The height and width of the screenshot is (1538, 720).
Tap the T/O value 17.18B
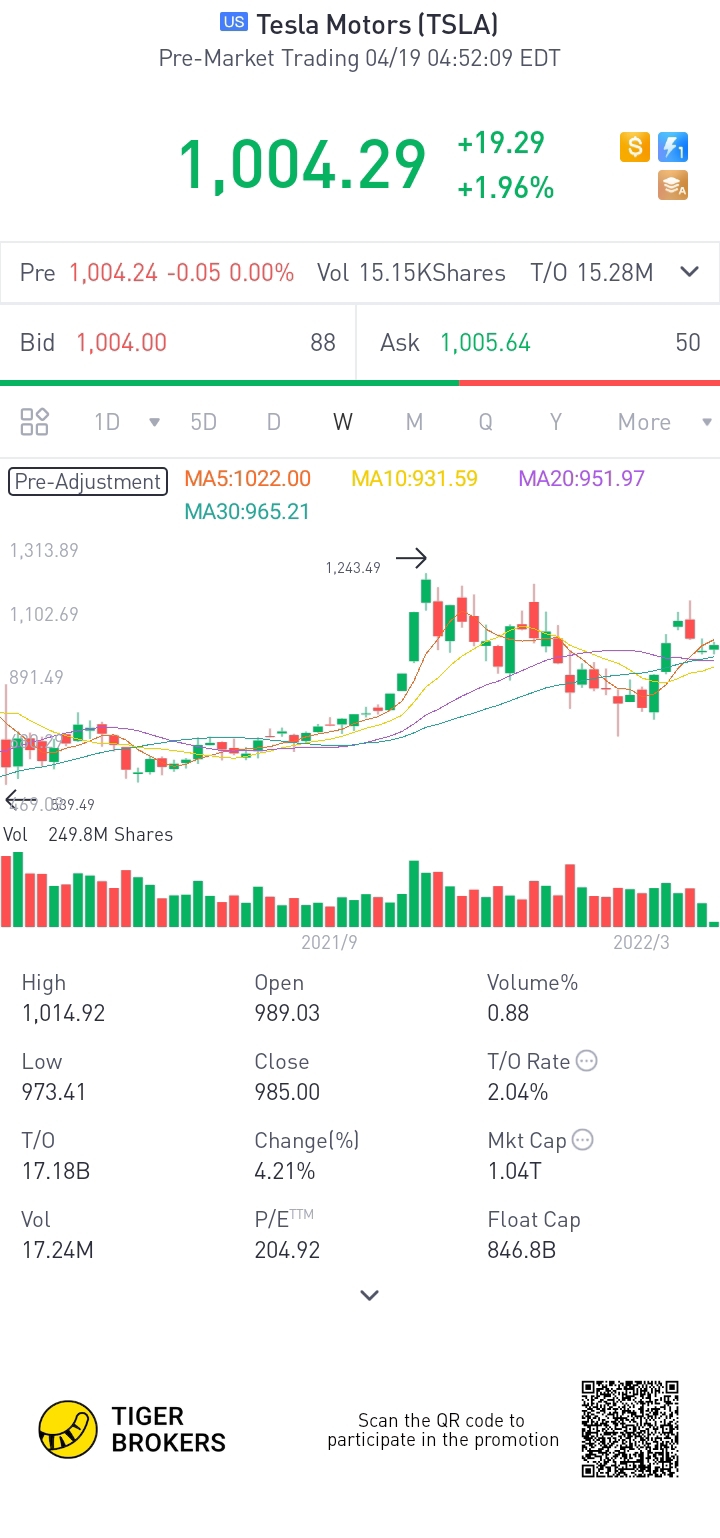tap(56, 1171)
